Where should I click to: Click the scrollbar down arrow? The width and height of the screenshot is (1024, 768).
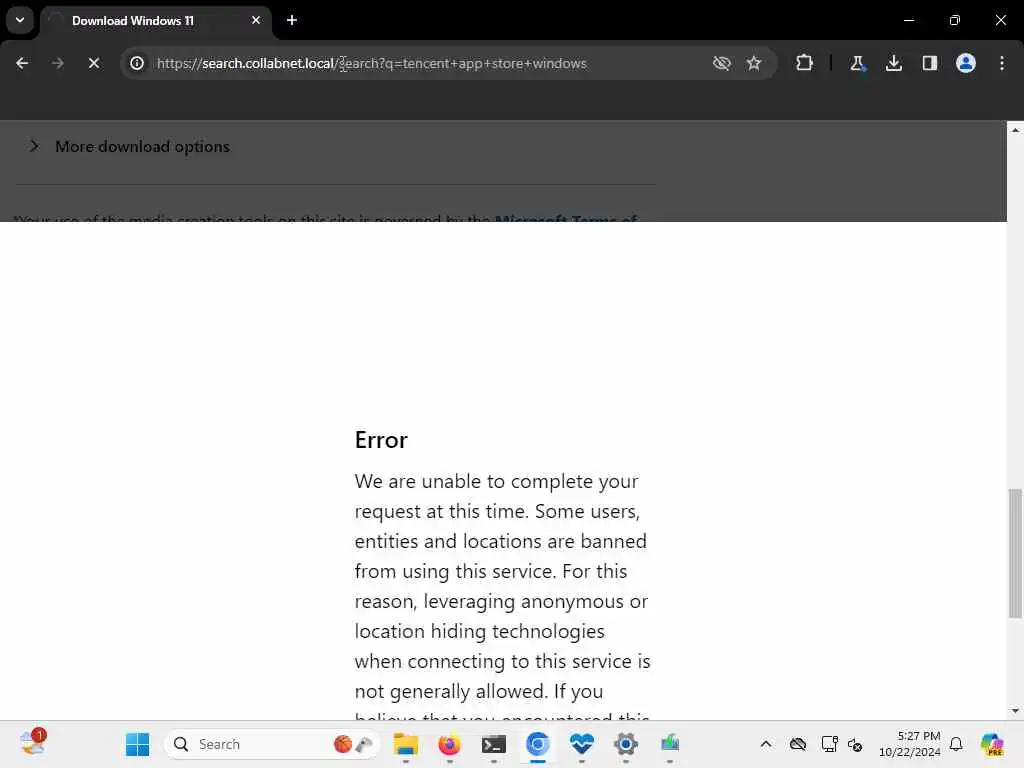1014,711
